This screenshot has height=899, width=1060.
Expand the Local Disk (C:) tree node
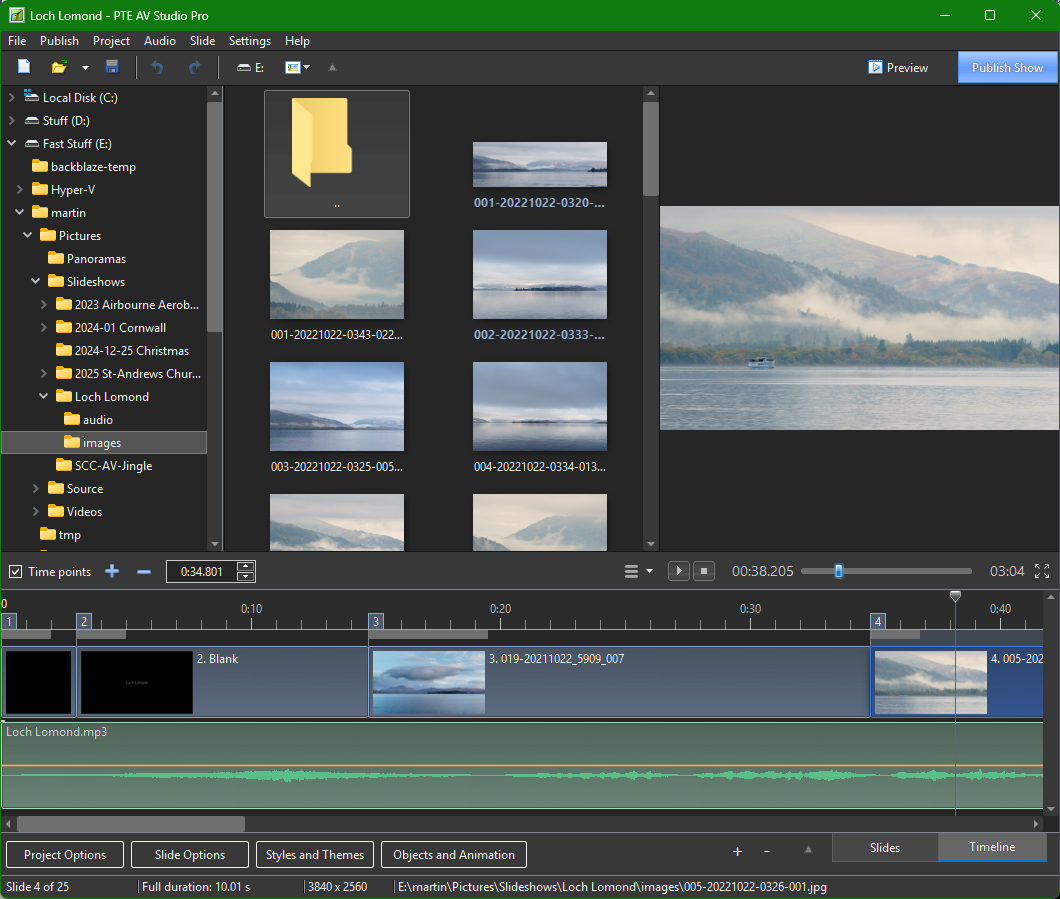[x=11, y=97]
